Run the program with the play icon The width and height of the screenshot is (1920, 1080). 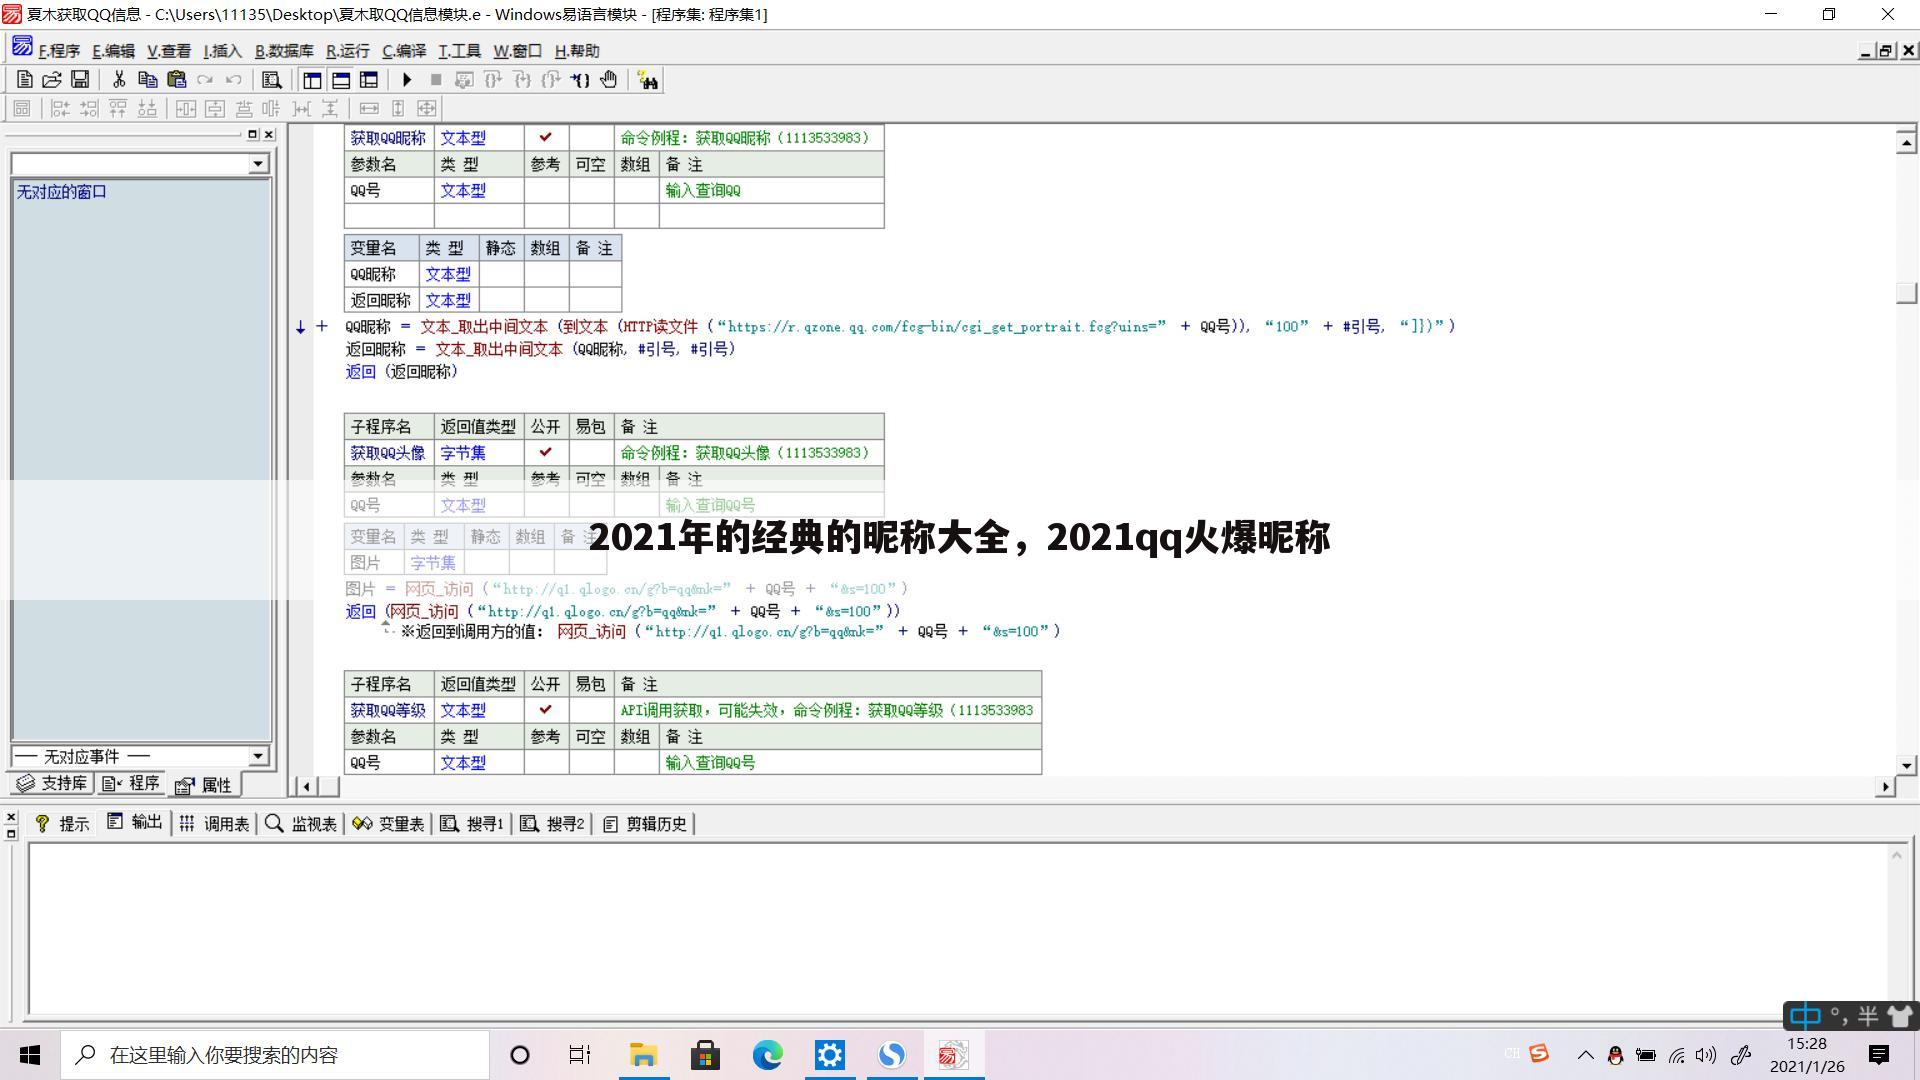click(407, 80)
